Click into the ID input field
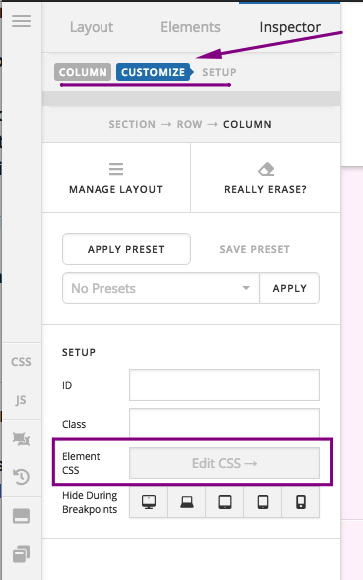Image resolution: width=363 pixels, height=580 pixels. pos(224,385)
